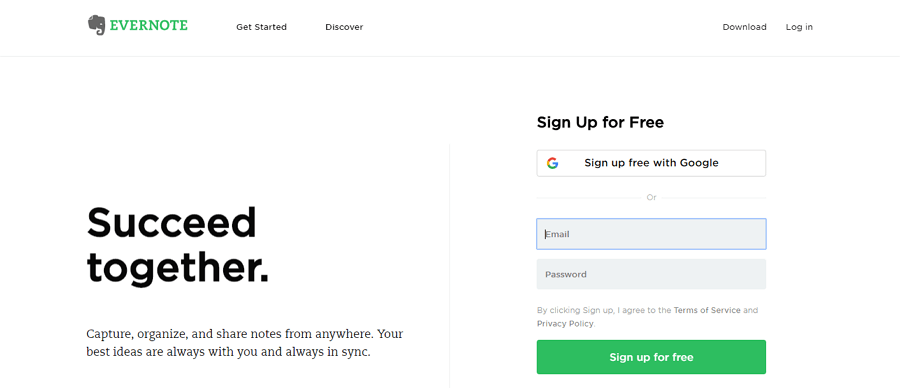Click the green EVERNOTE wordmark
The image size is (900, 388).
click(149, 25)
